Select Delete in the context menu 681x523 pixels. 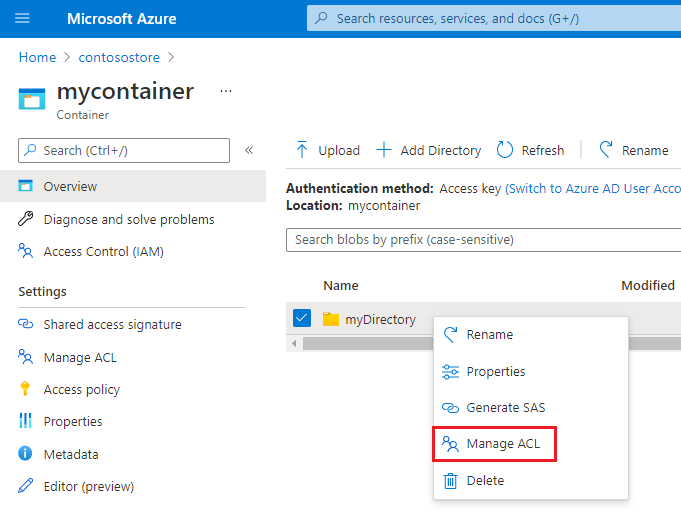click(485, 481)
